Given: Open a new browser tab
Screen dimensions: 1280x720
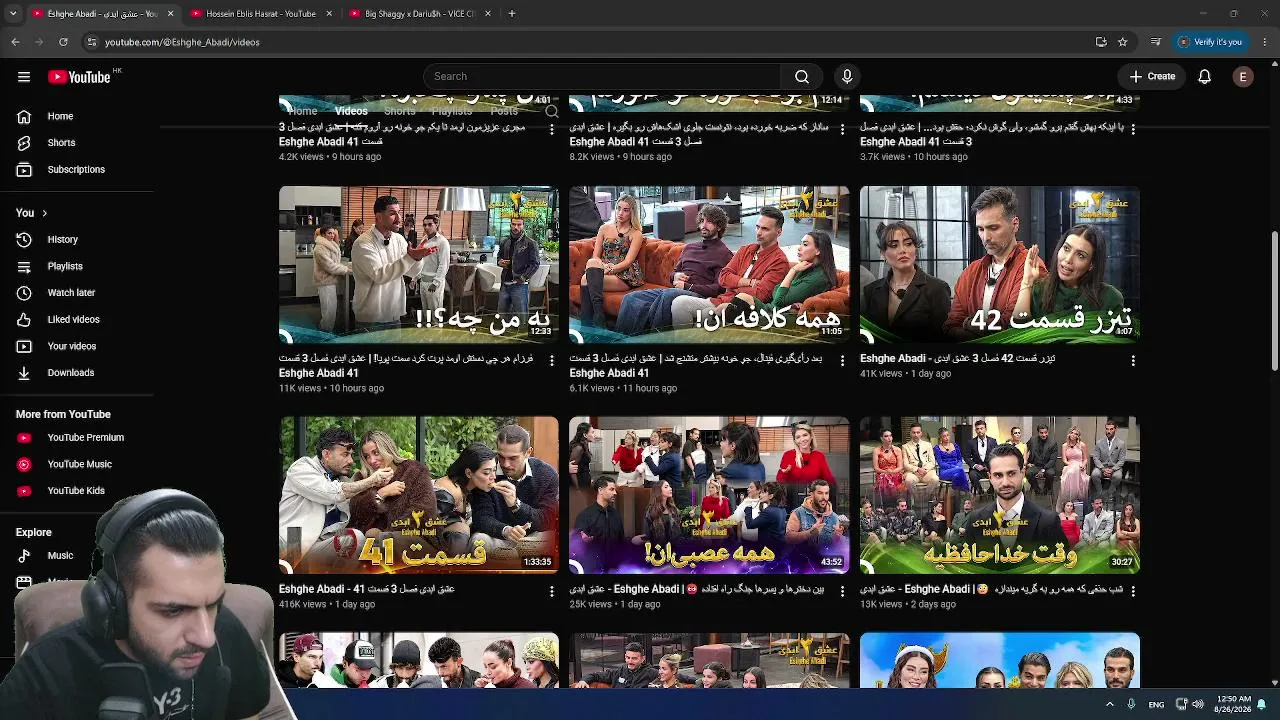Looking at the screenshot, I should 511,14.
